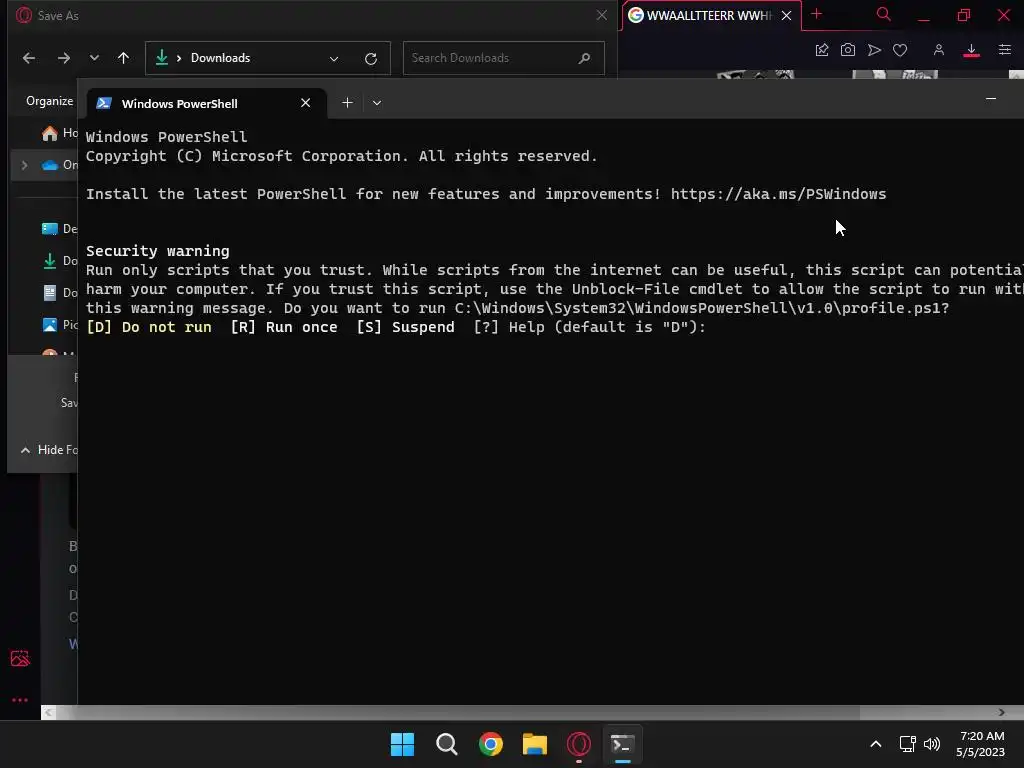Viewport: 1024px width, 768px height.
Task: Select the WWAALLTTEERR browser tab in Opera
Action: tap(710, 15)
